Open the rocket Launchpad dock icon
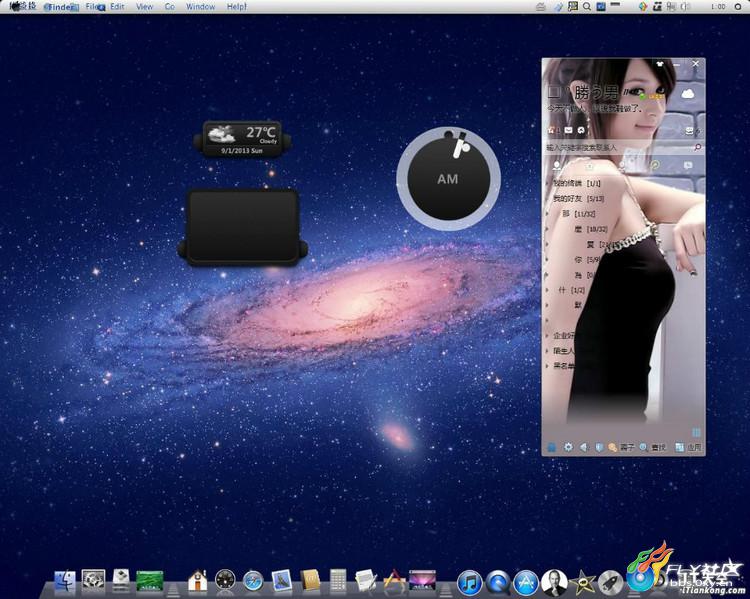The image size is (750, 599). coord(611,583)
